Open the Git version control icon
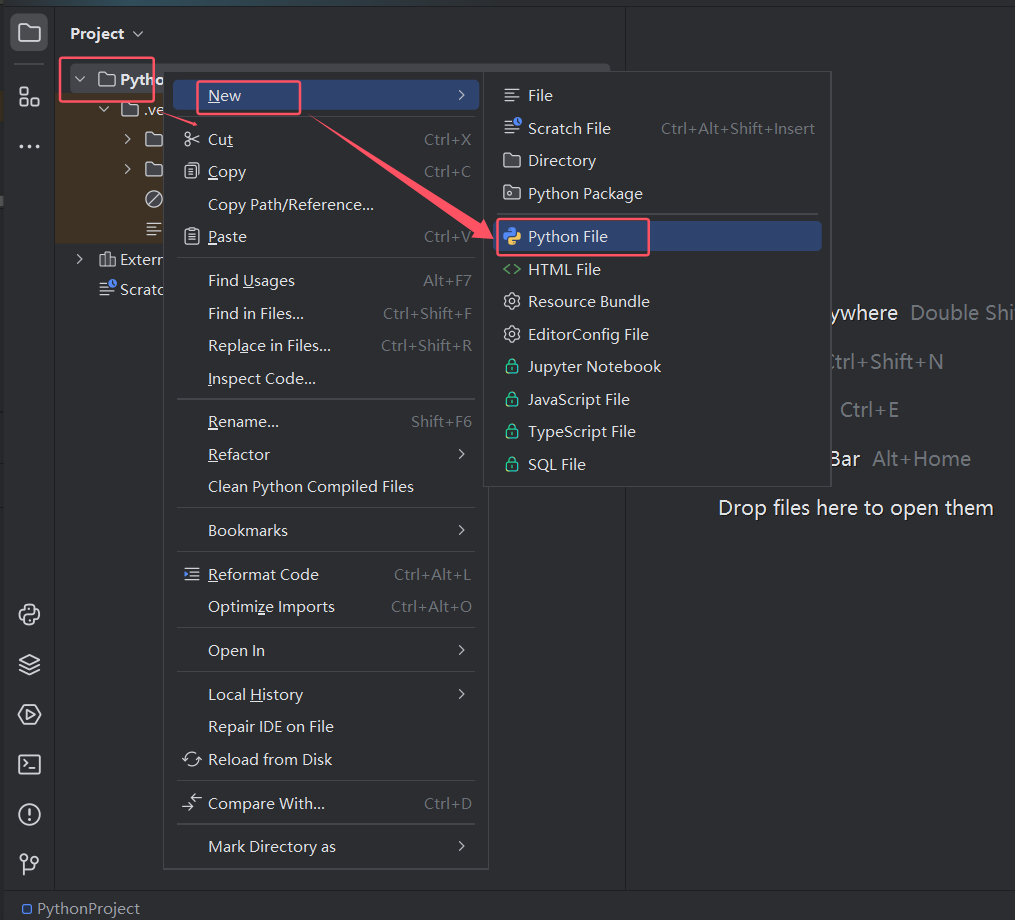This screenshot has width=1015, height=920. coord(29,864)
